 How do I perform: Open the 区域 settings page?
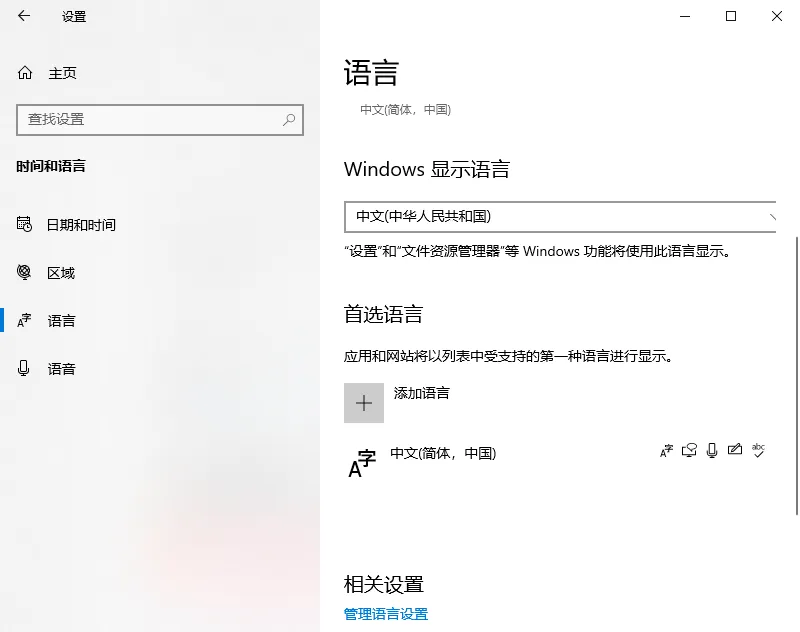pyautogui.click(x=61, y=273)
